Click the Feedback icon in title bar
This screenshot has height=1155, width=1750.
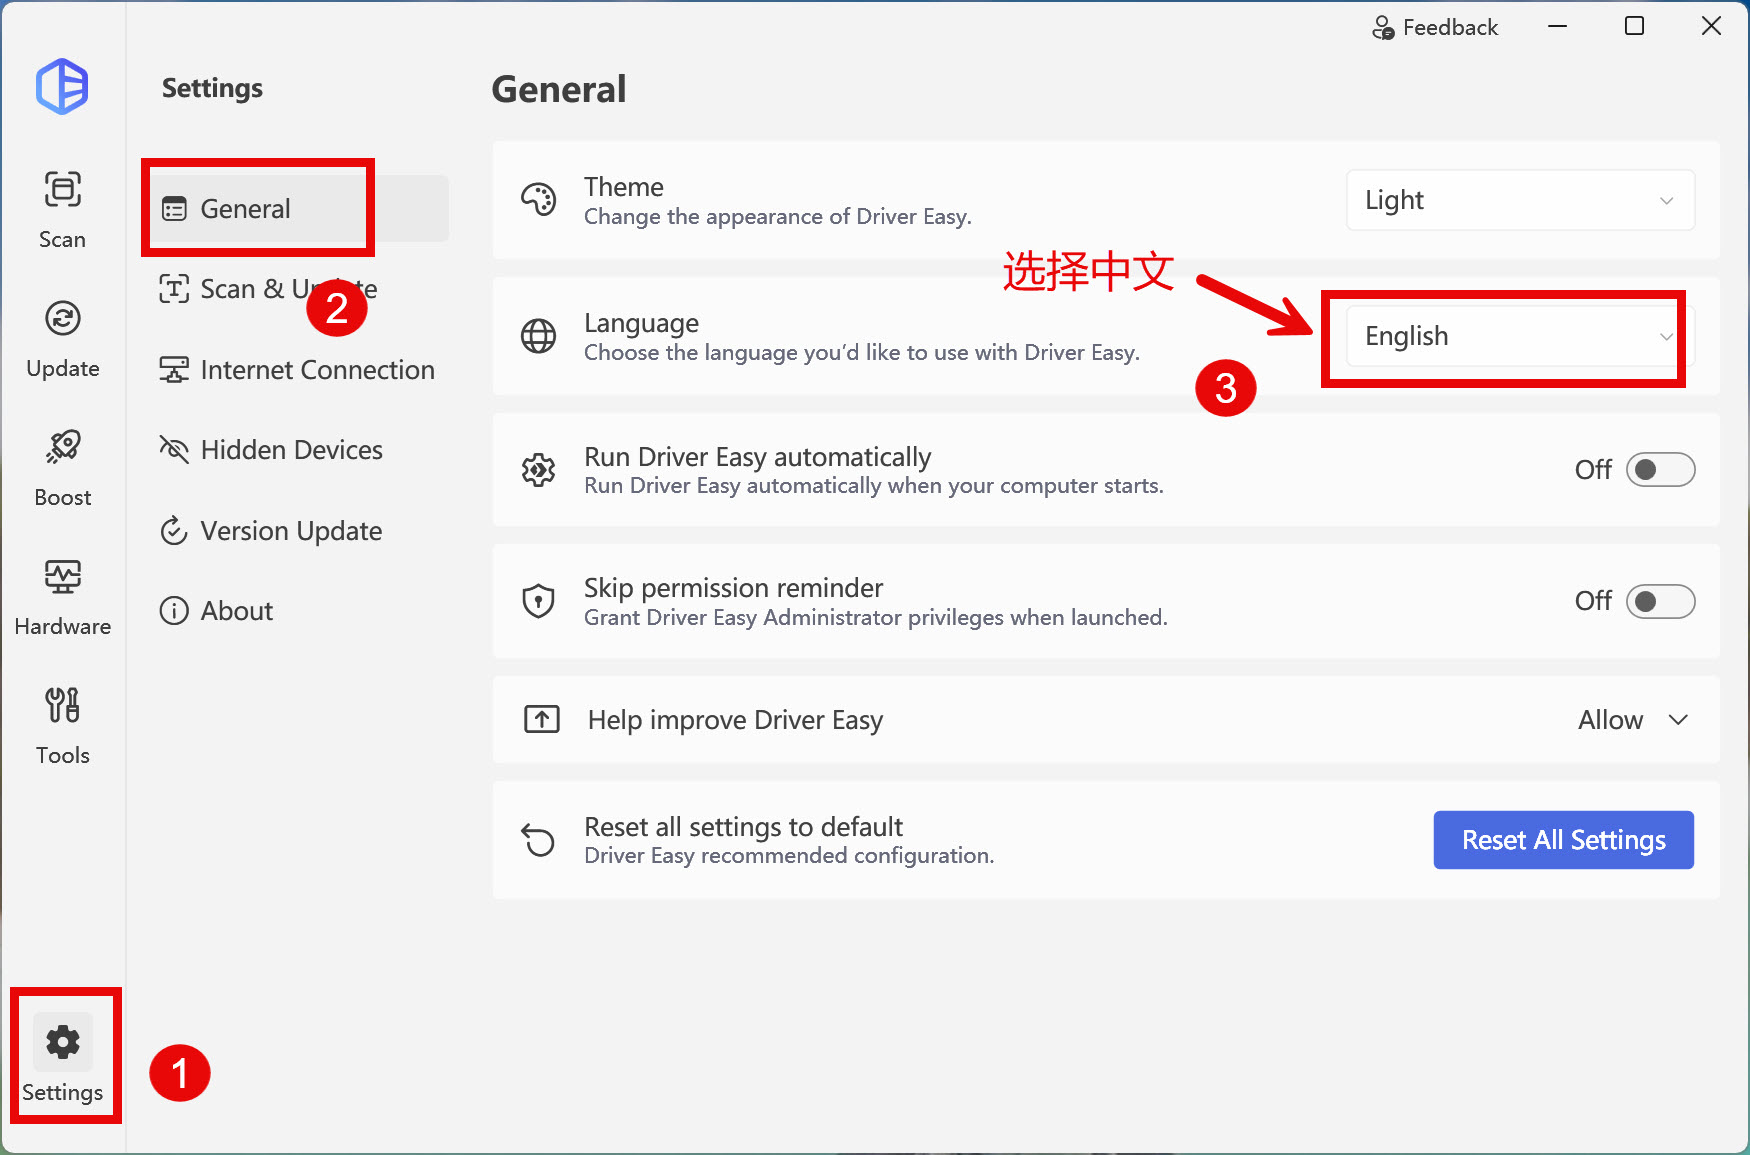[x=1383, y=27]
